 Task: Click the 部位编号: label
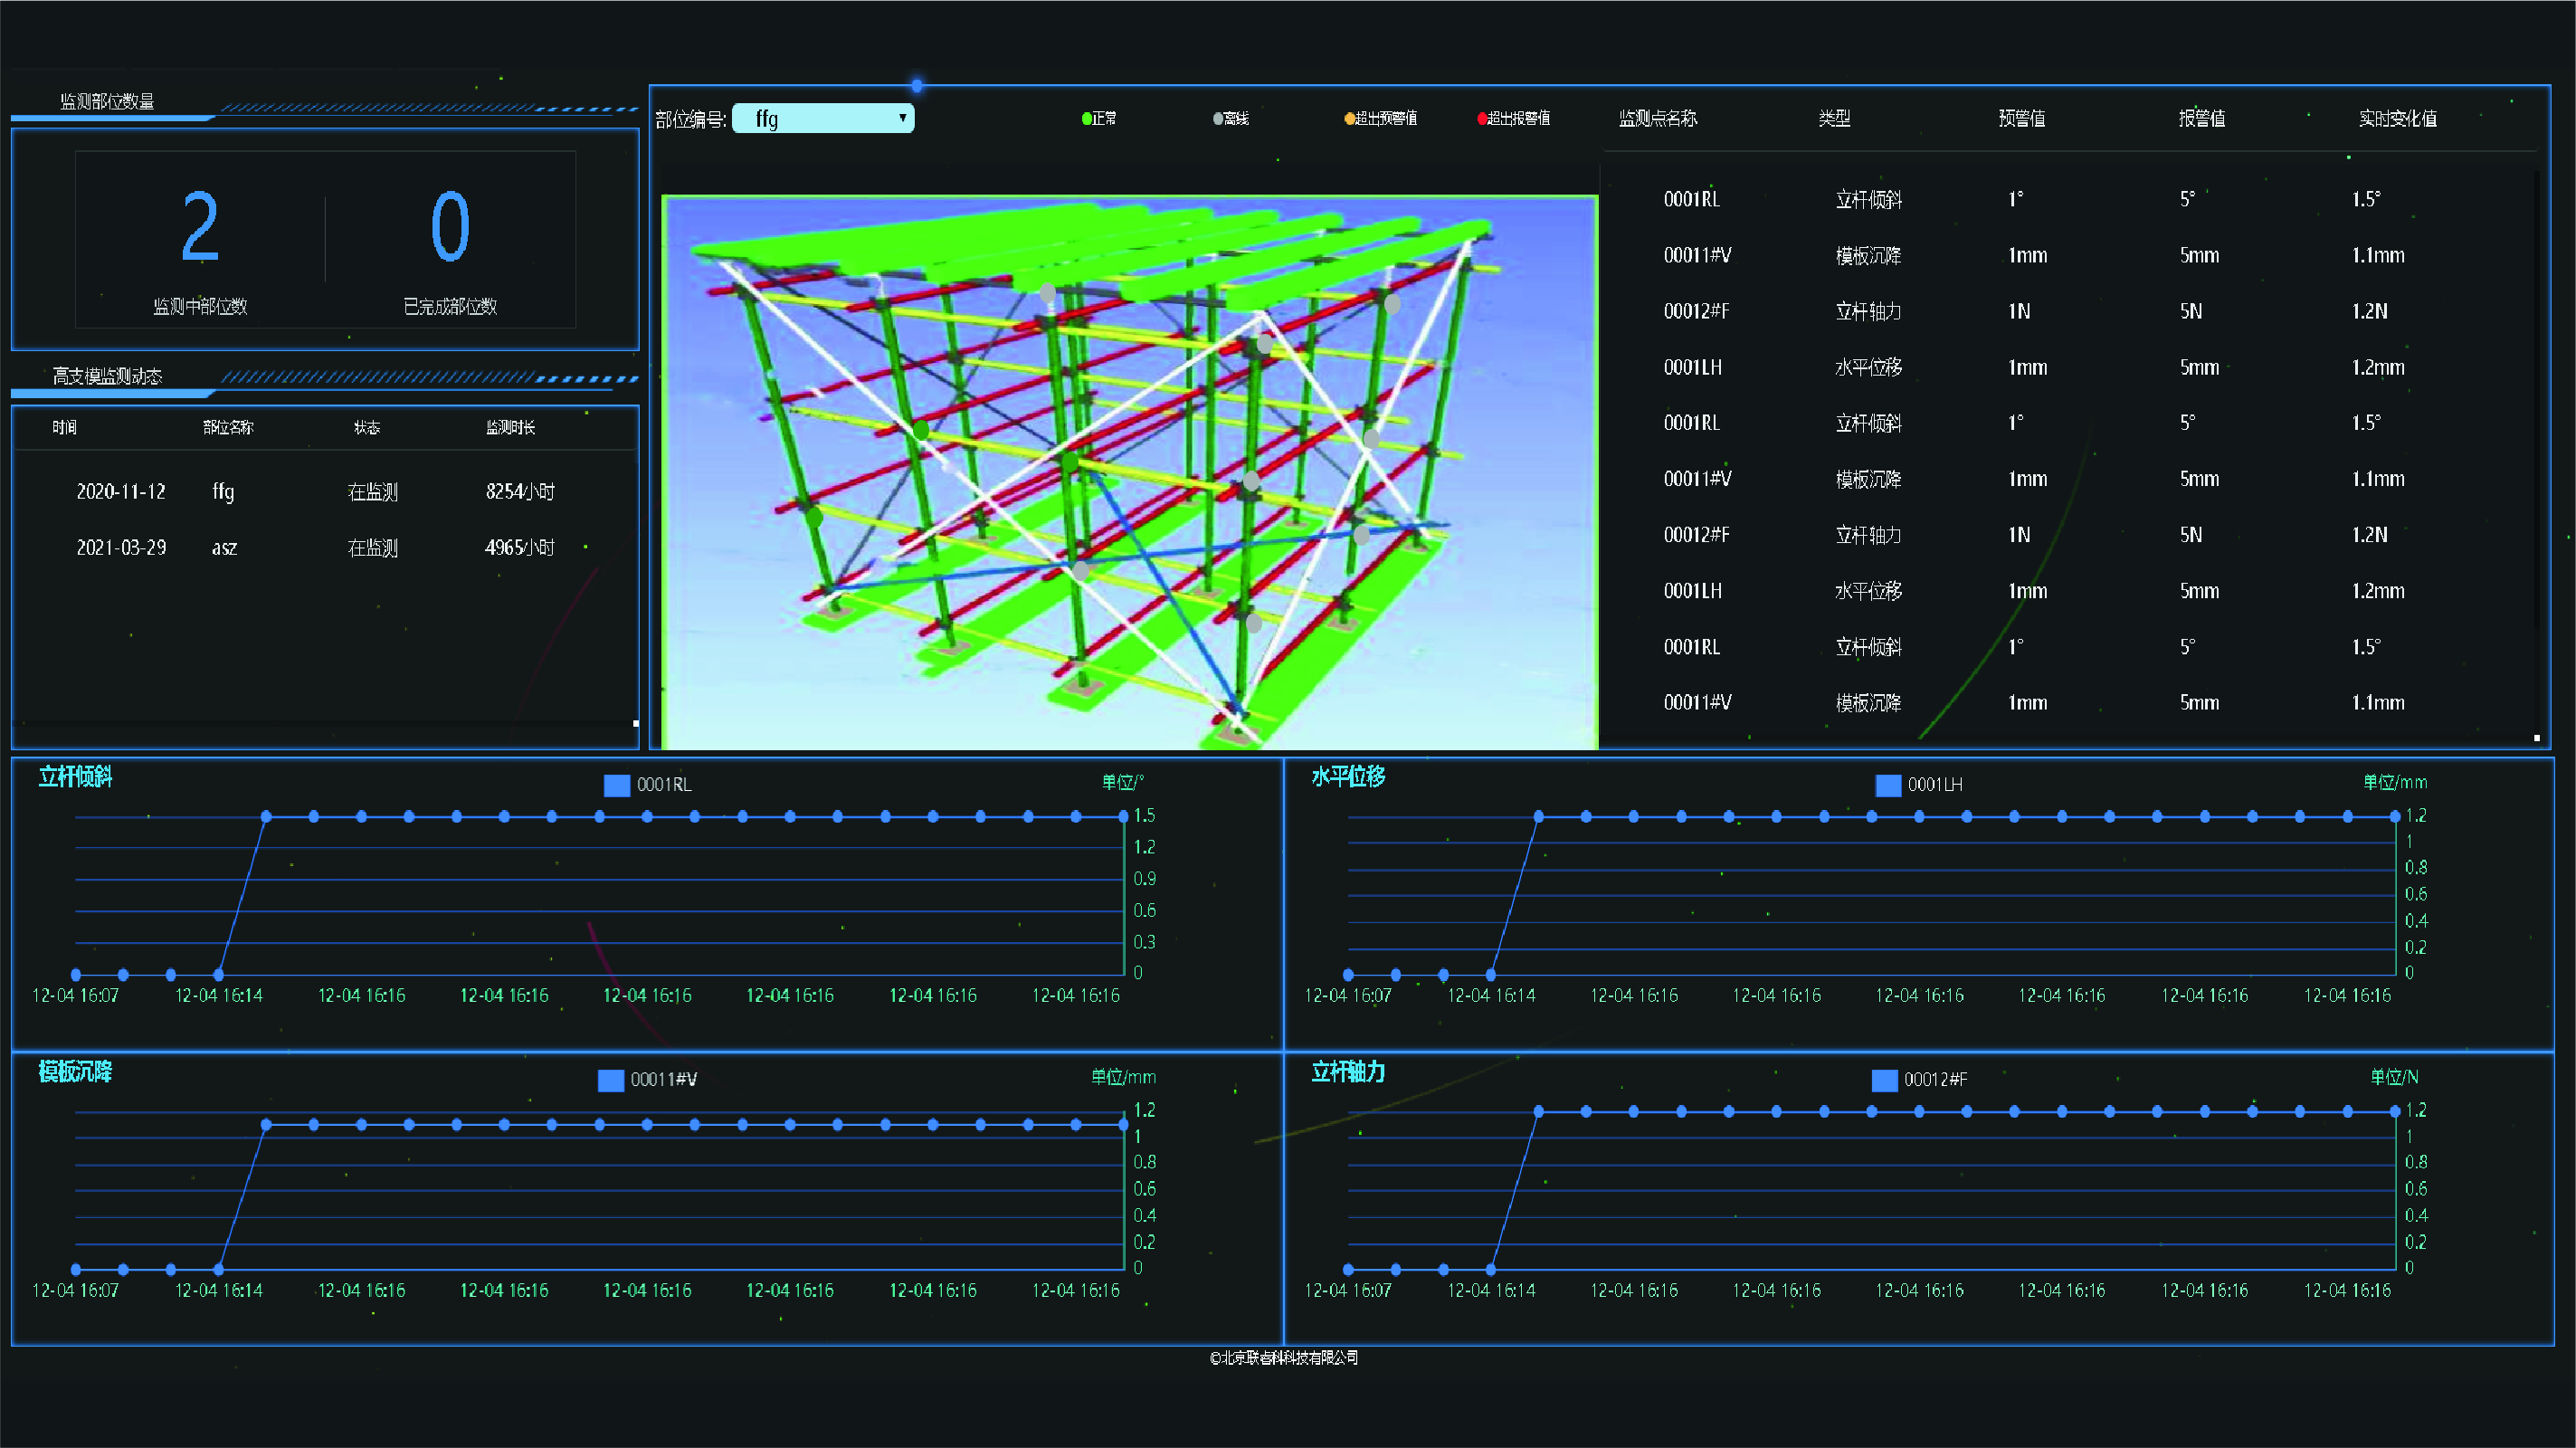[x=690, y=120]
